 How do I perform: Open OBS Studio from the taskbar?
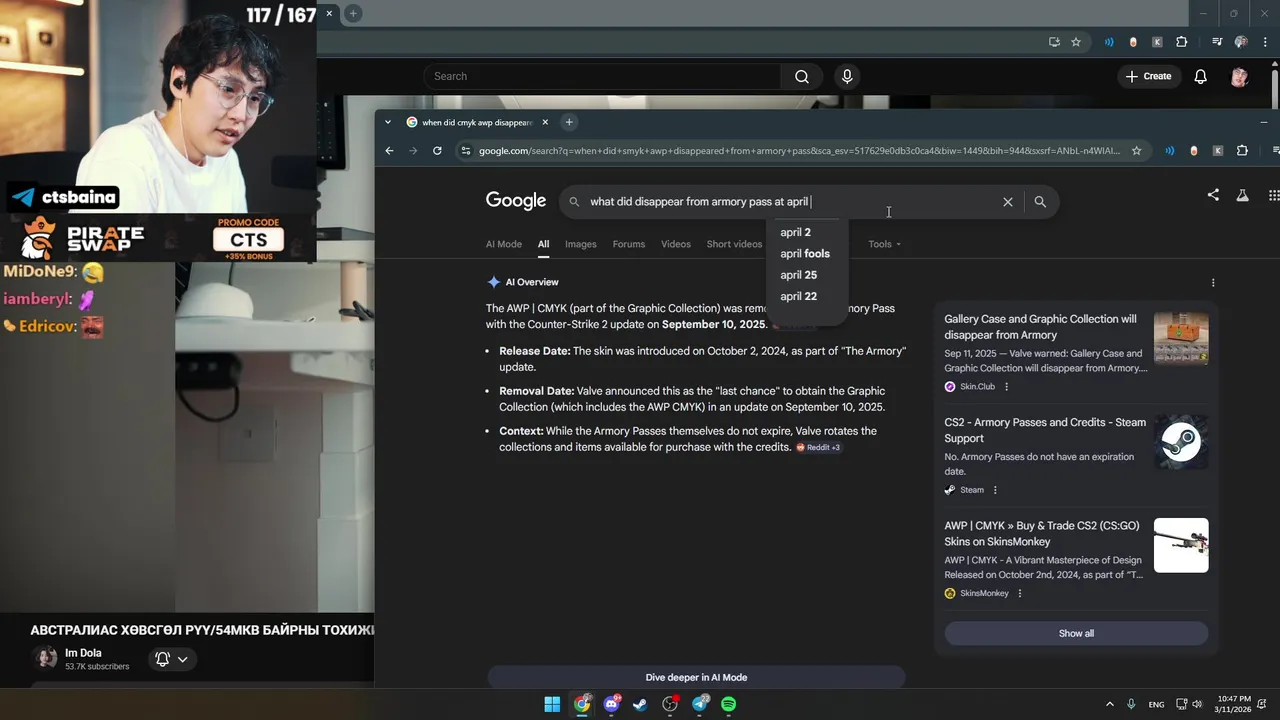tap(670, 704)
